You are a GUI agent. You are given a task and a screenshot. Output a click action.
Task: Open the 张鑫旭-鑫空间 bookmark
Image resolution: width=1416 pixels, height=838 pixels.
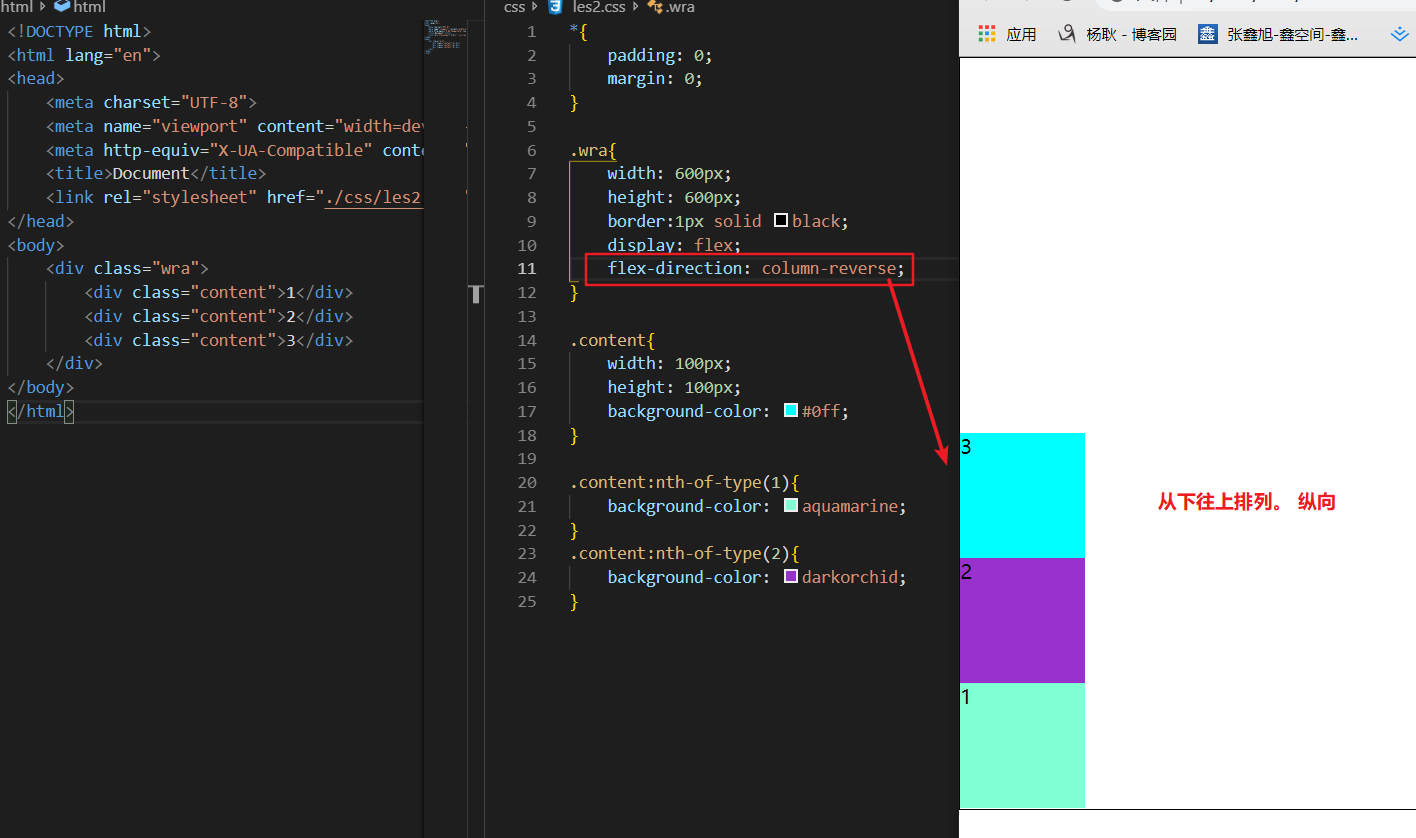point(1280,34)
